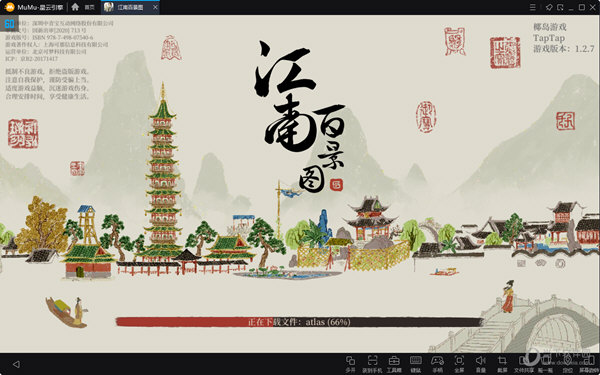Trigger the 摇一摇 shake function
Viewport: 600px width, 375px height.
[x=546, y=364]
